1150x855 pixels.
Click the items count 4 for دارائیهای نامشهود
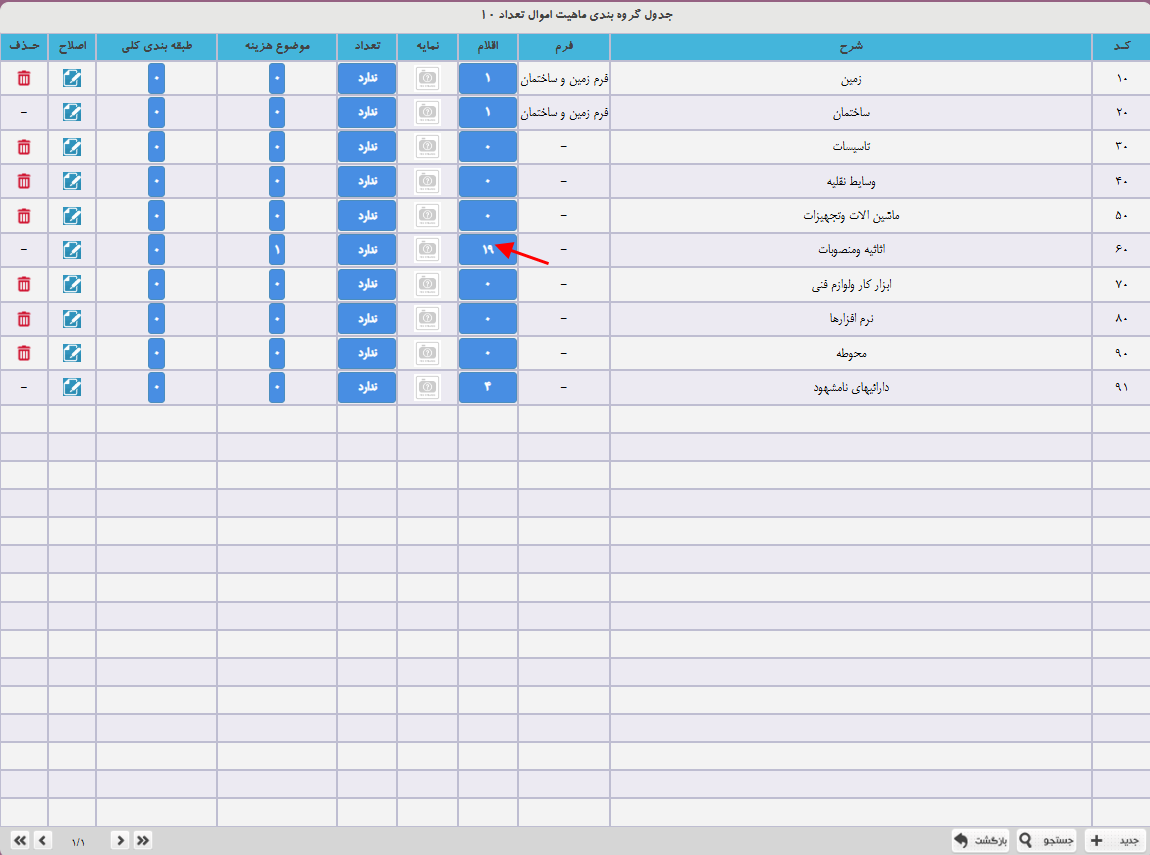[x=488, y=387]
